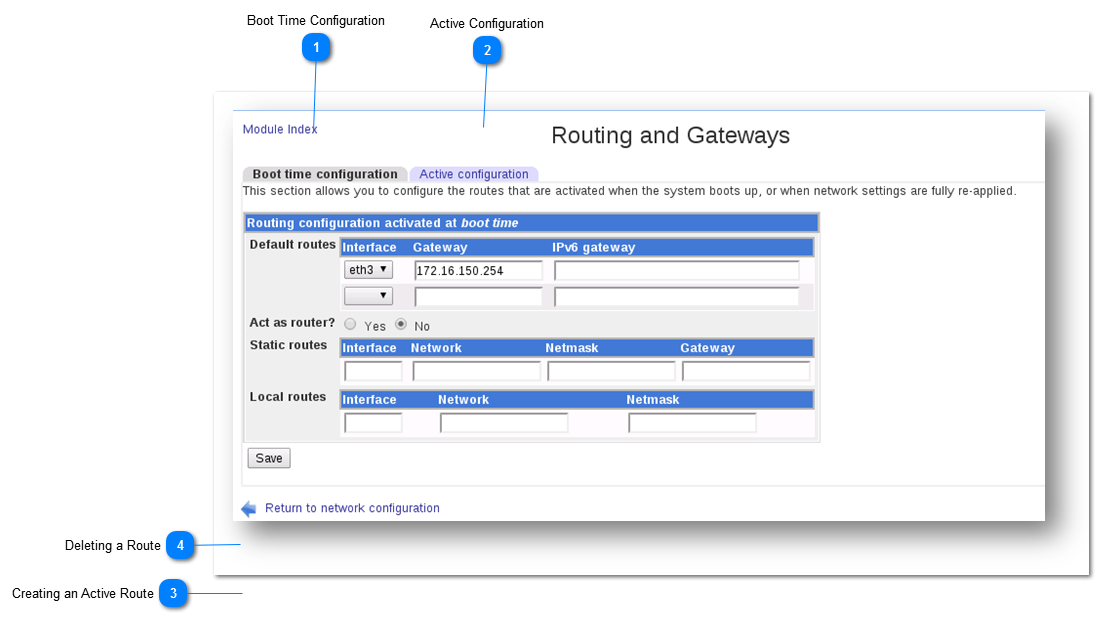Click the 'Boot Time Configuration' annotation label
Image resolution: width=1097 pixels, height=618 pixels.
[x=315, y=20]
